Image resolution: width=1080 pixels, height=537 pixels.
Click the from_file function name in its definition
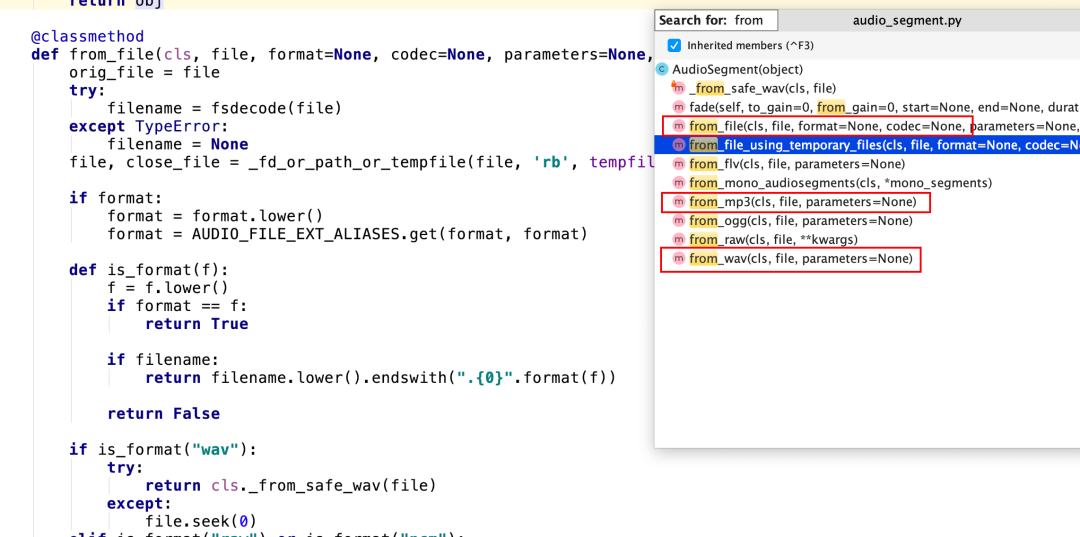pos(105,55)
